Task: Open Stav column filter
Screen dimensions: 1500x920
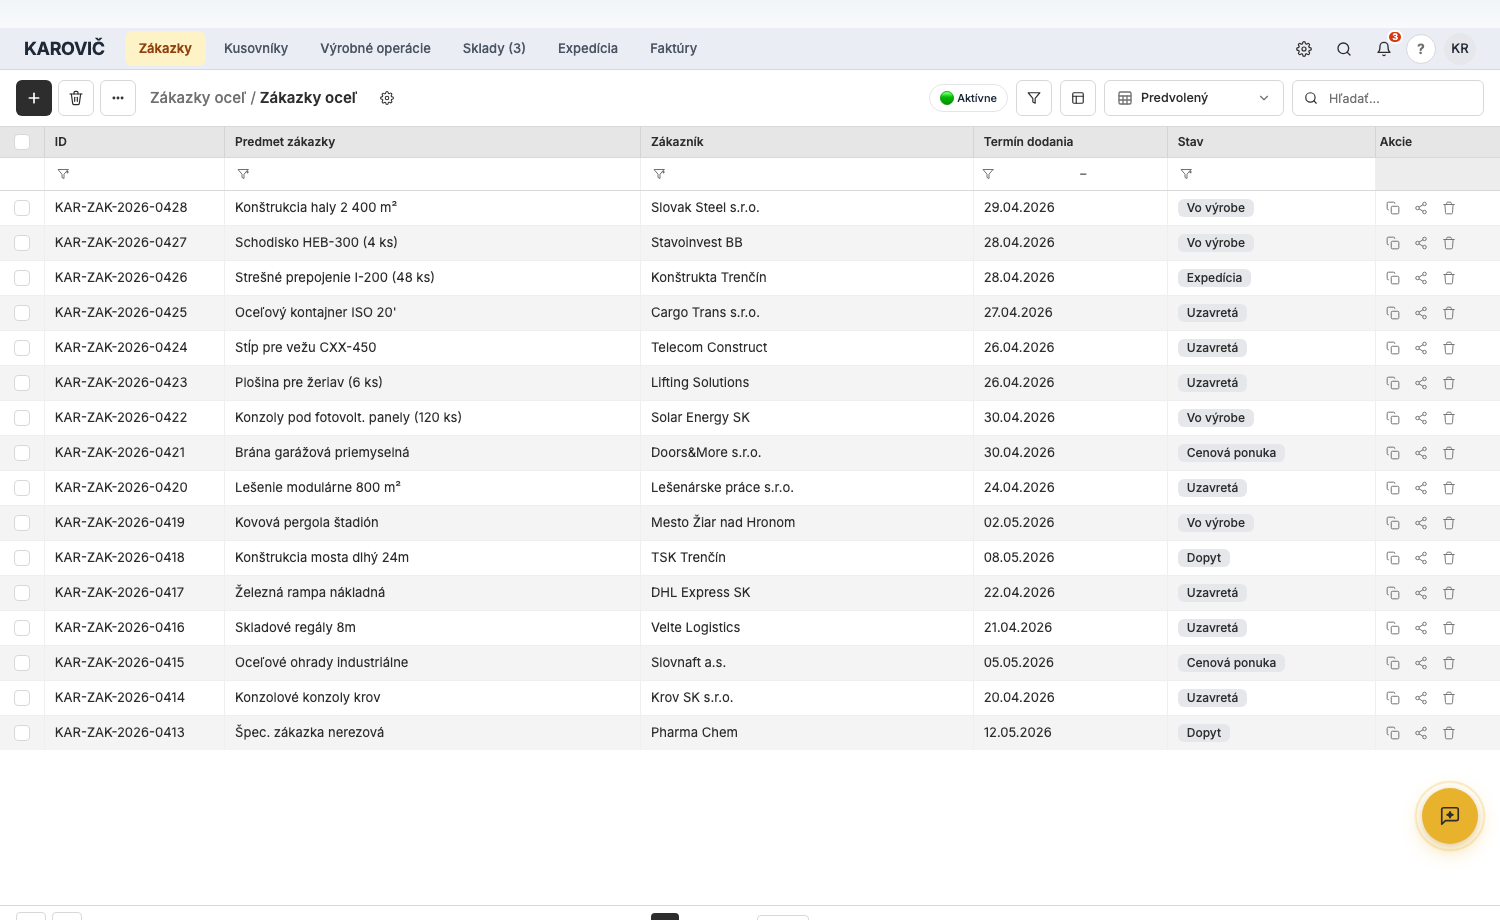Action: (x=1186, y=174)
